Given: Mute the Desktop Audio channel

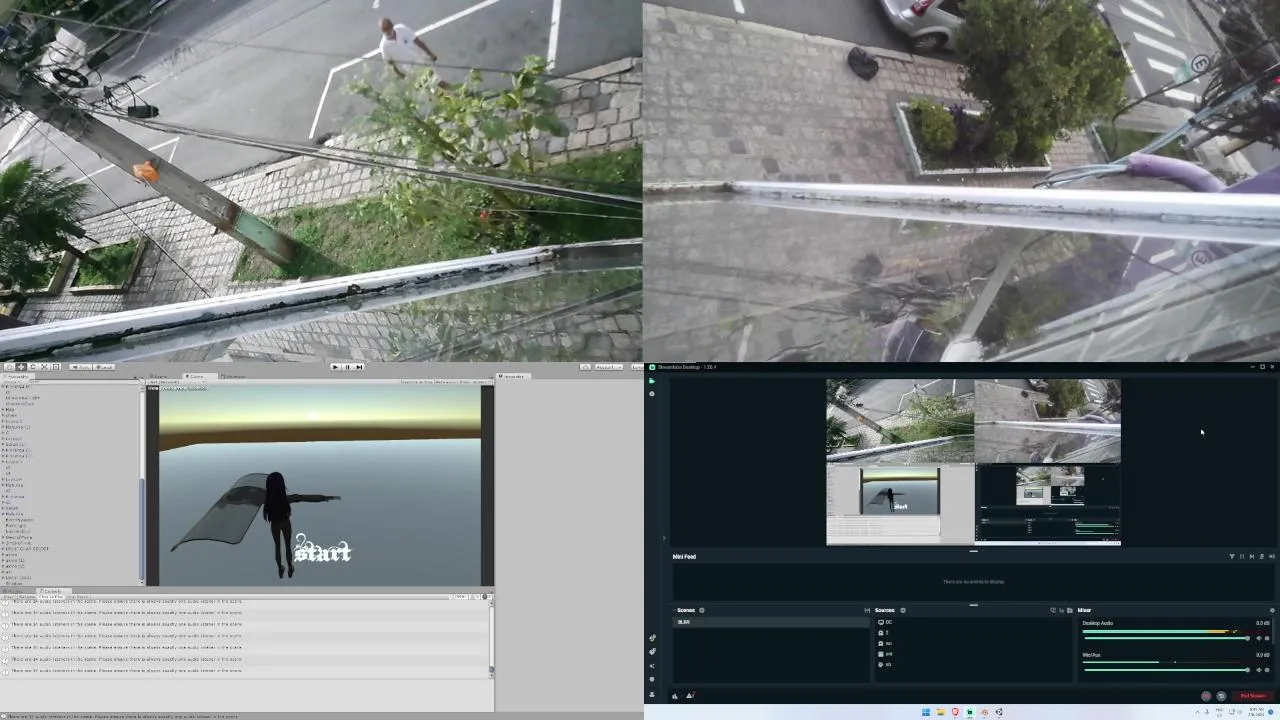Looking at the screenshot, I should point(1258,638).
